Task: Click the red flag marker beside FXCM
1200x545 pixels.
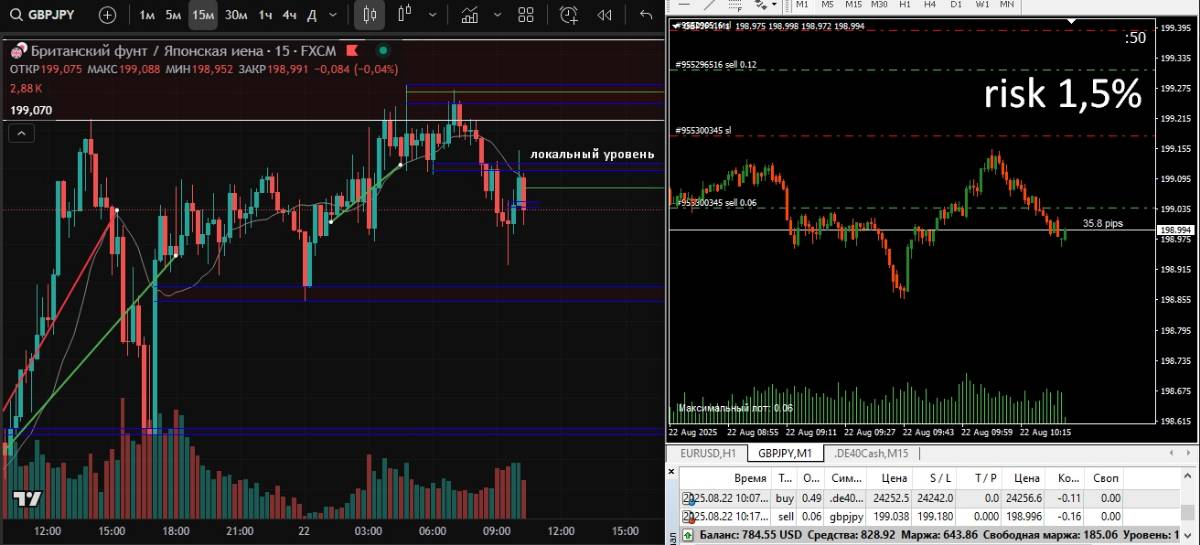Action: 351,50
